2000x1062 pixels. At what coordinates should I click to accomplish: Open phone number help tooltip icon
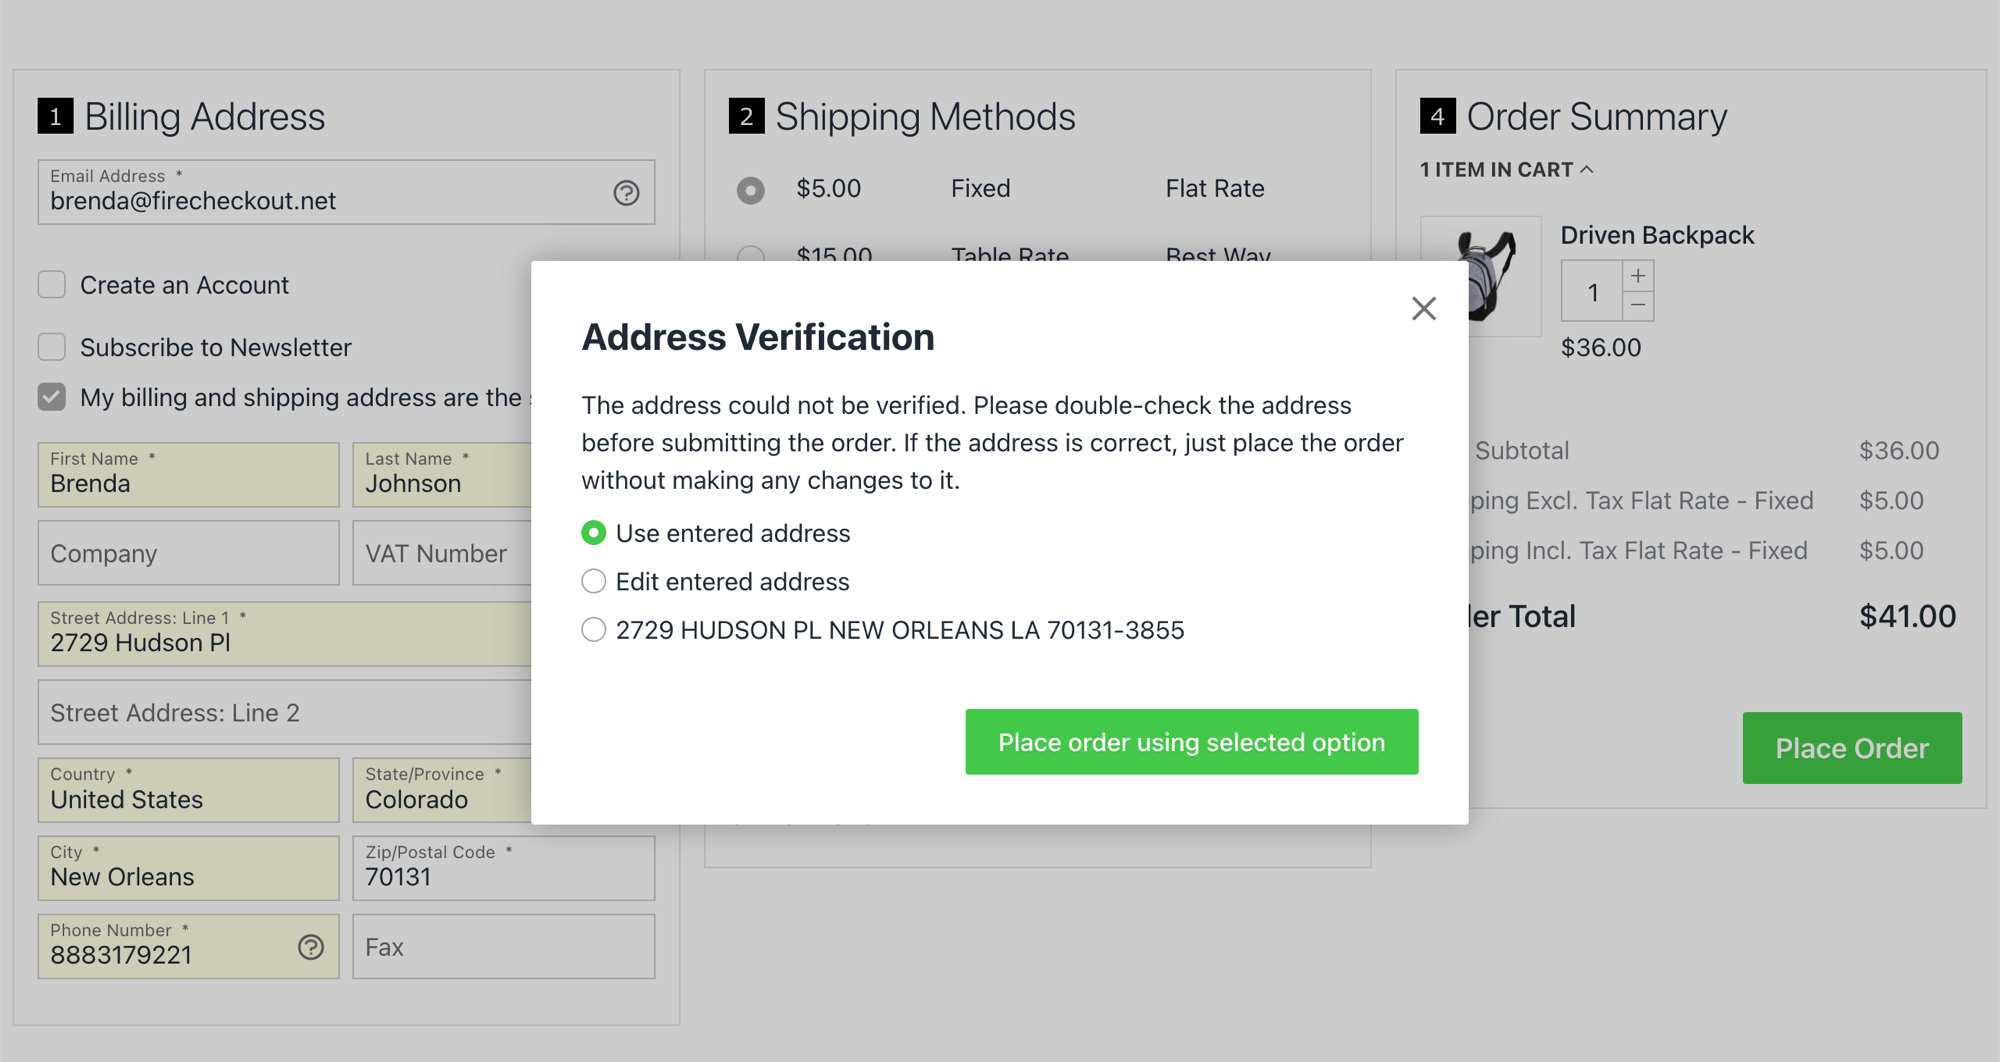pos(311,947)
